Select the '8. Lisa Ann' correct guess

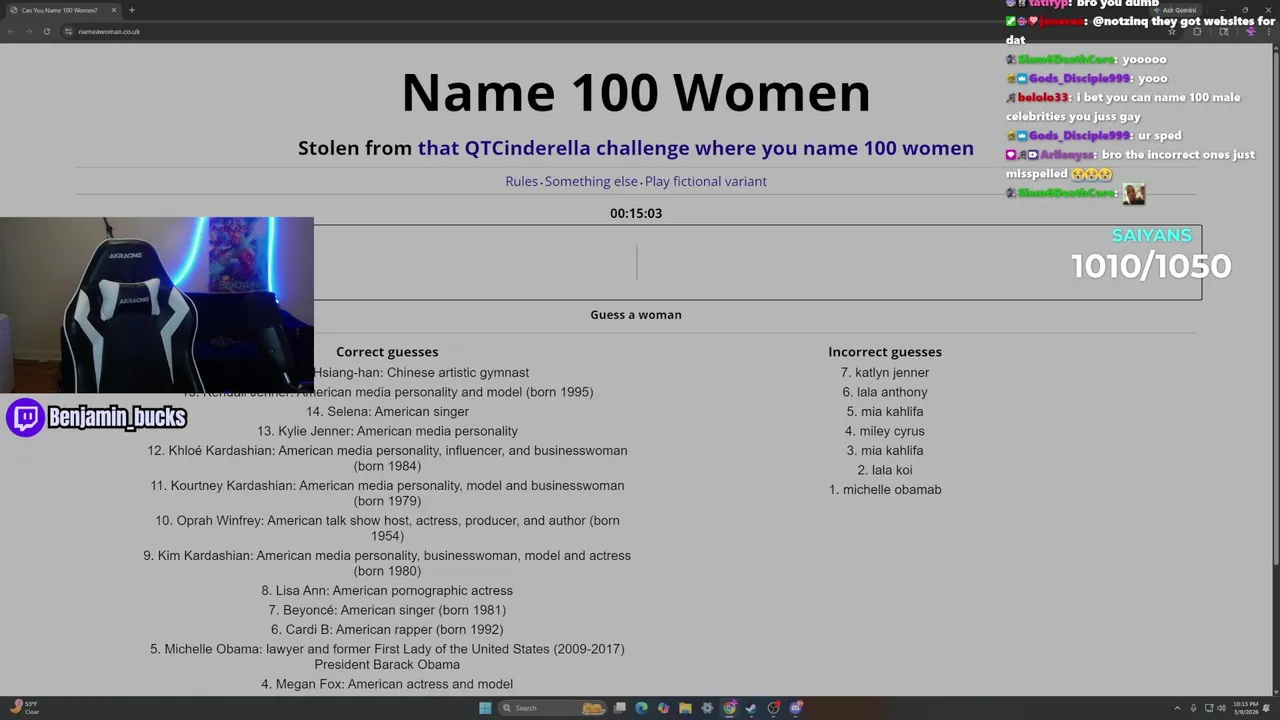[x=387, y=591]
